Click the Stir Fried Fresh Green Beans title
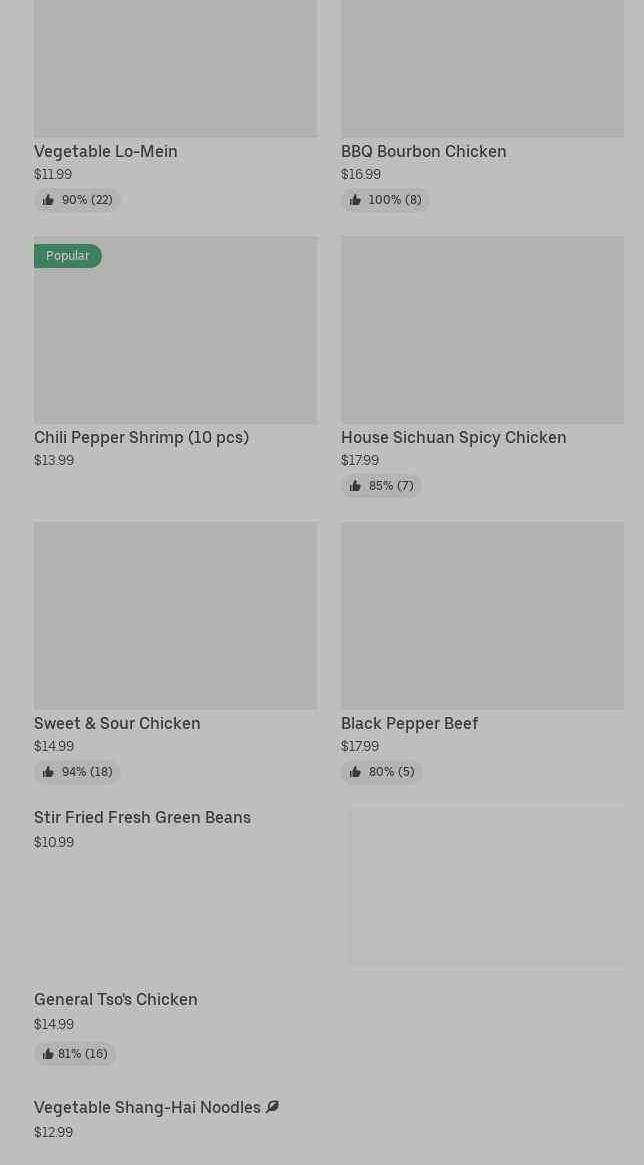Screen dimensions: 644x1165 click(x=142, y=817)
